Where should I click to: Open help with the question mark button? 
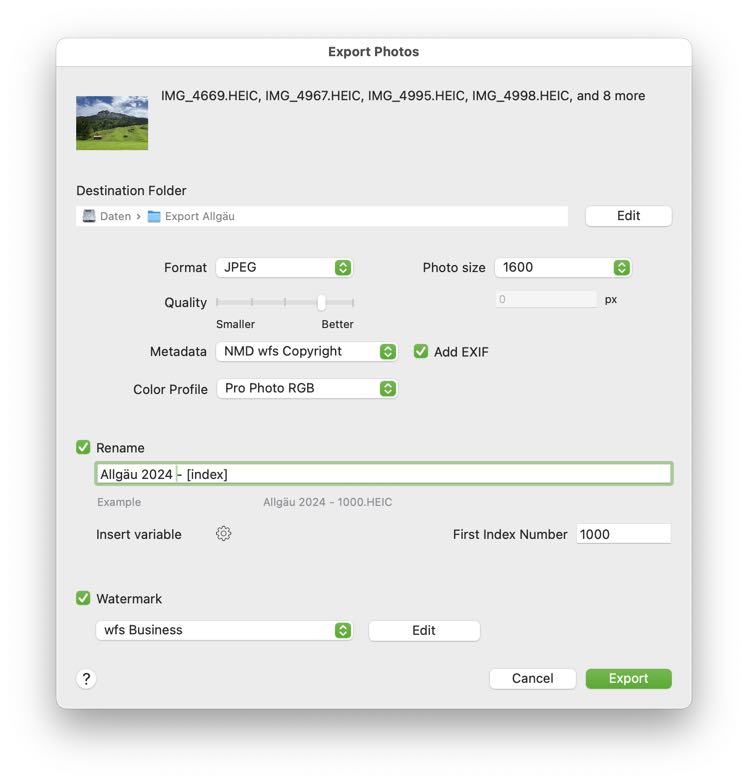[x=86, y=678]
